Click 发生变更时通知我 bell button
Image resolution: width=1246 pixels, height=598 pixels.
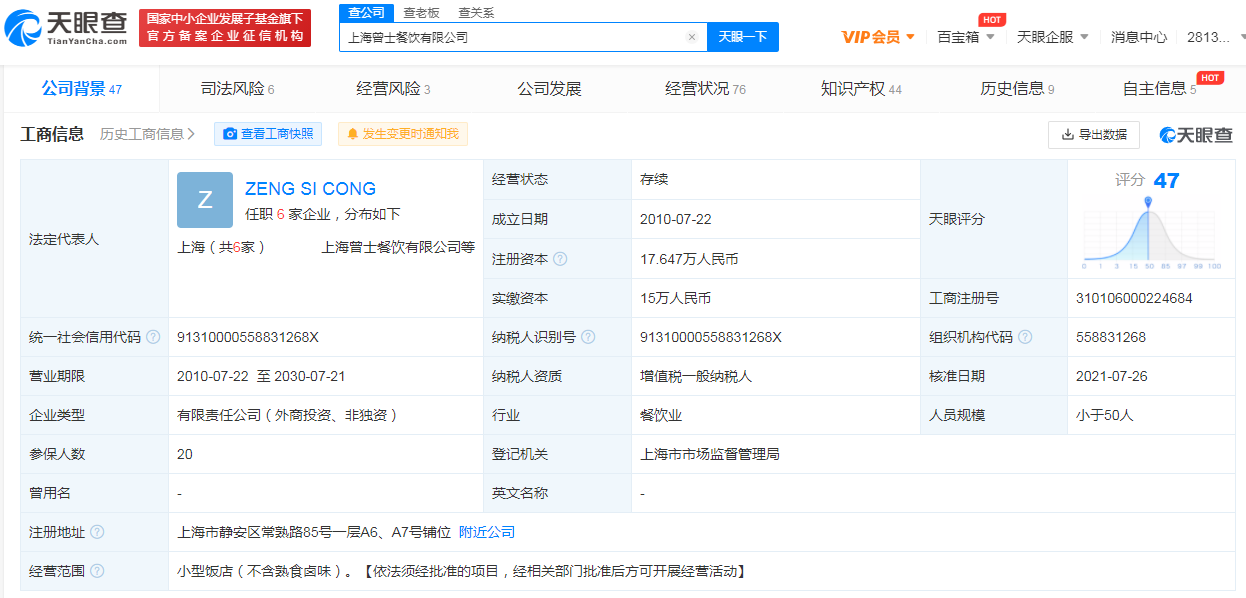point(403,134)
